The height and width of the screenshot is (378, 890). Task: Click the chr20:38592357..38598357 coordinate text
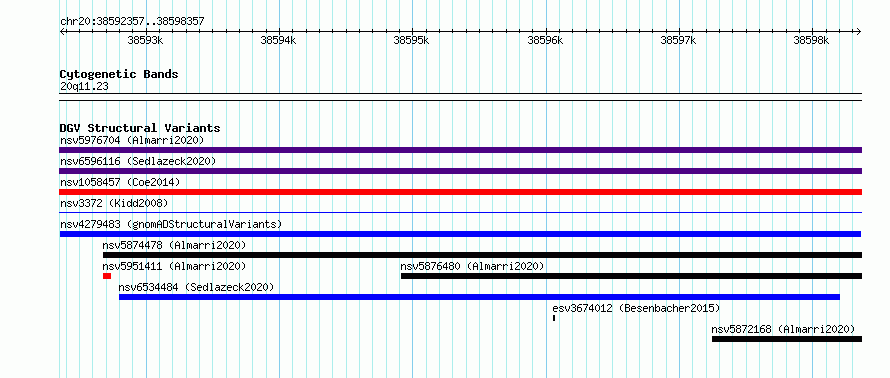pos(132,22)
